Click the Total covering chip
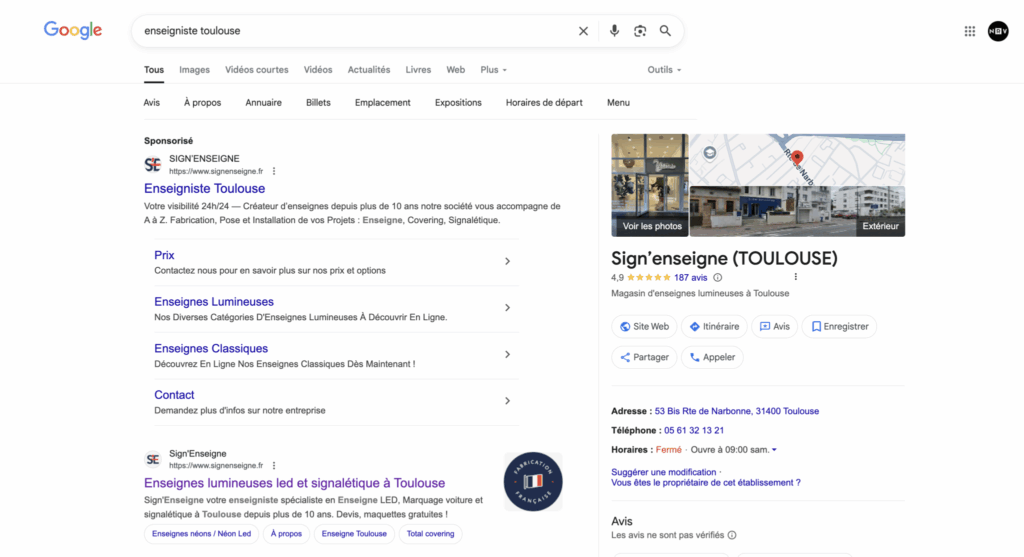 pos(430,534)
